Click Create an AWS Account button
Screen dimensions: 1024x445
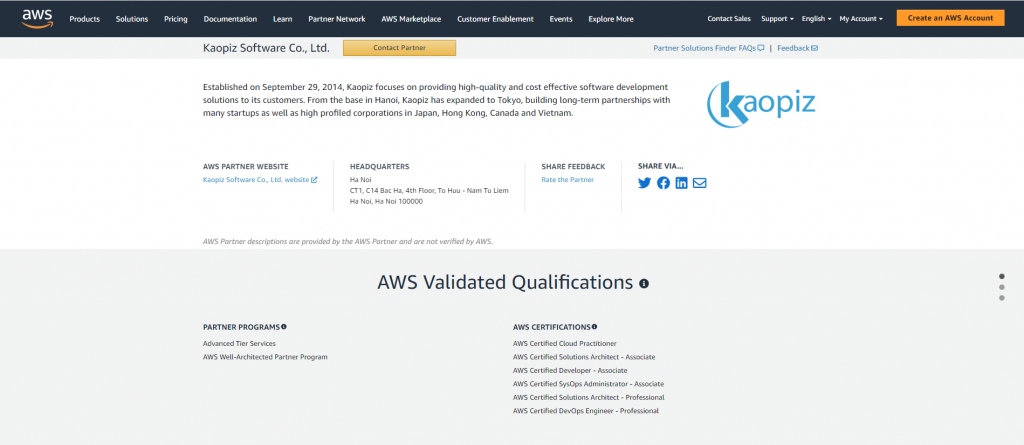pyautogui.click(x=950, y=18)
